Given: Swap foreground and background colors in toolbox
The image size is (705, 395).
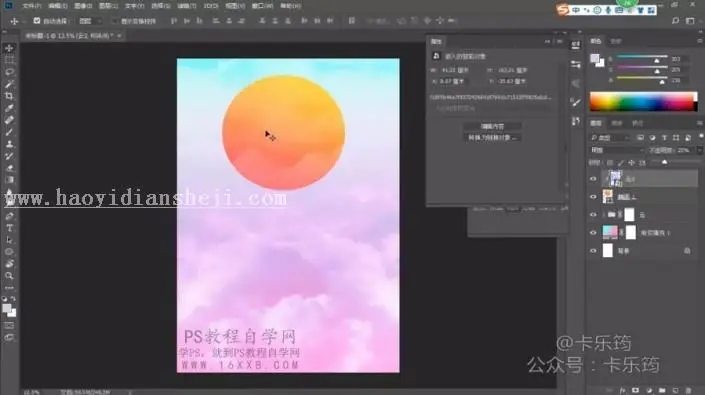Looking at the screenshot, I should click(13, 299).
